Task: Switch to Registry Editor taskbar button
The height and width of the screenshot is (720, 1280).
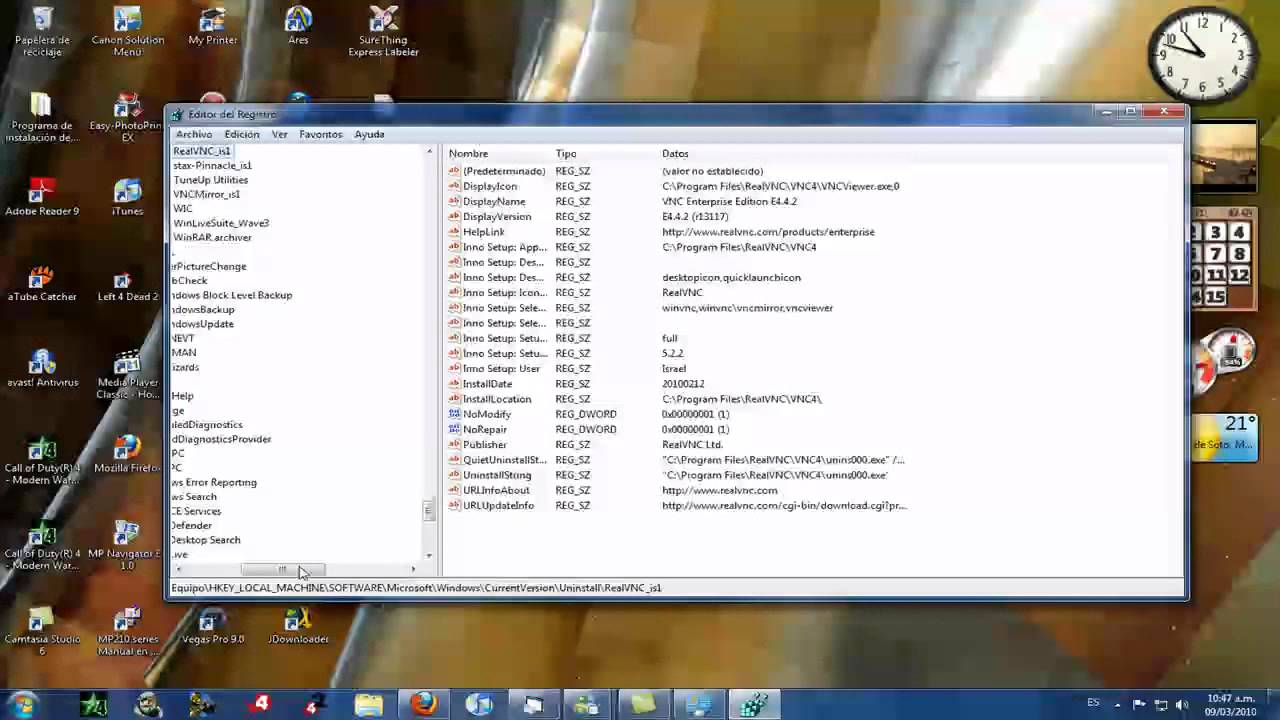Action: [753, 704]
